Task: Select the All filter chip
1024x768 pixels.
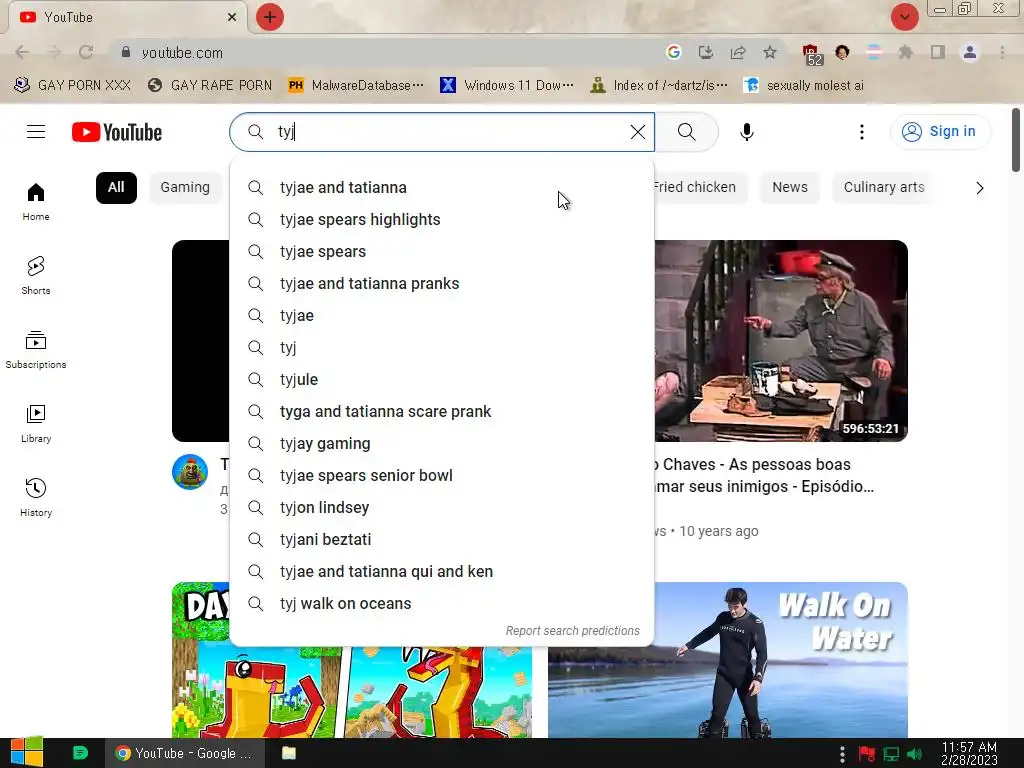Action: click(116, 187)
